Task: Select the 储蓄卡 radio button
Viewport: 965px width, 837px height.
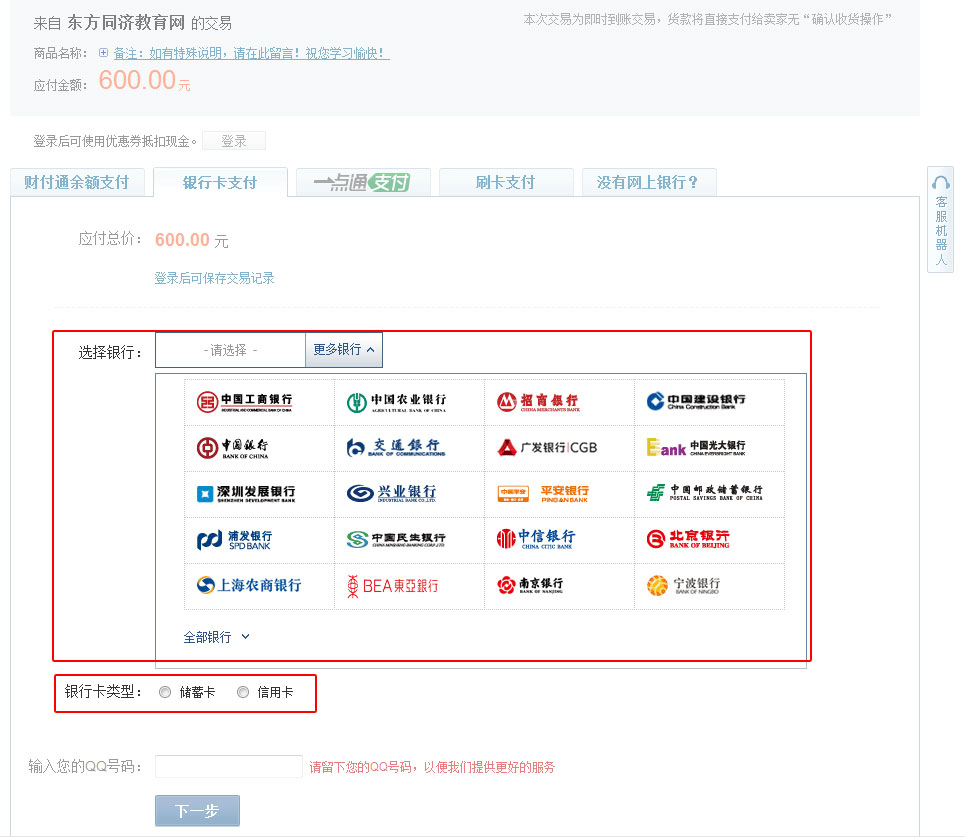Action: click(165, 692)
